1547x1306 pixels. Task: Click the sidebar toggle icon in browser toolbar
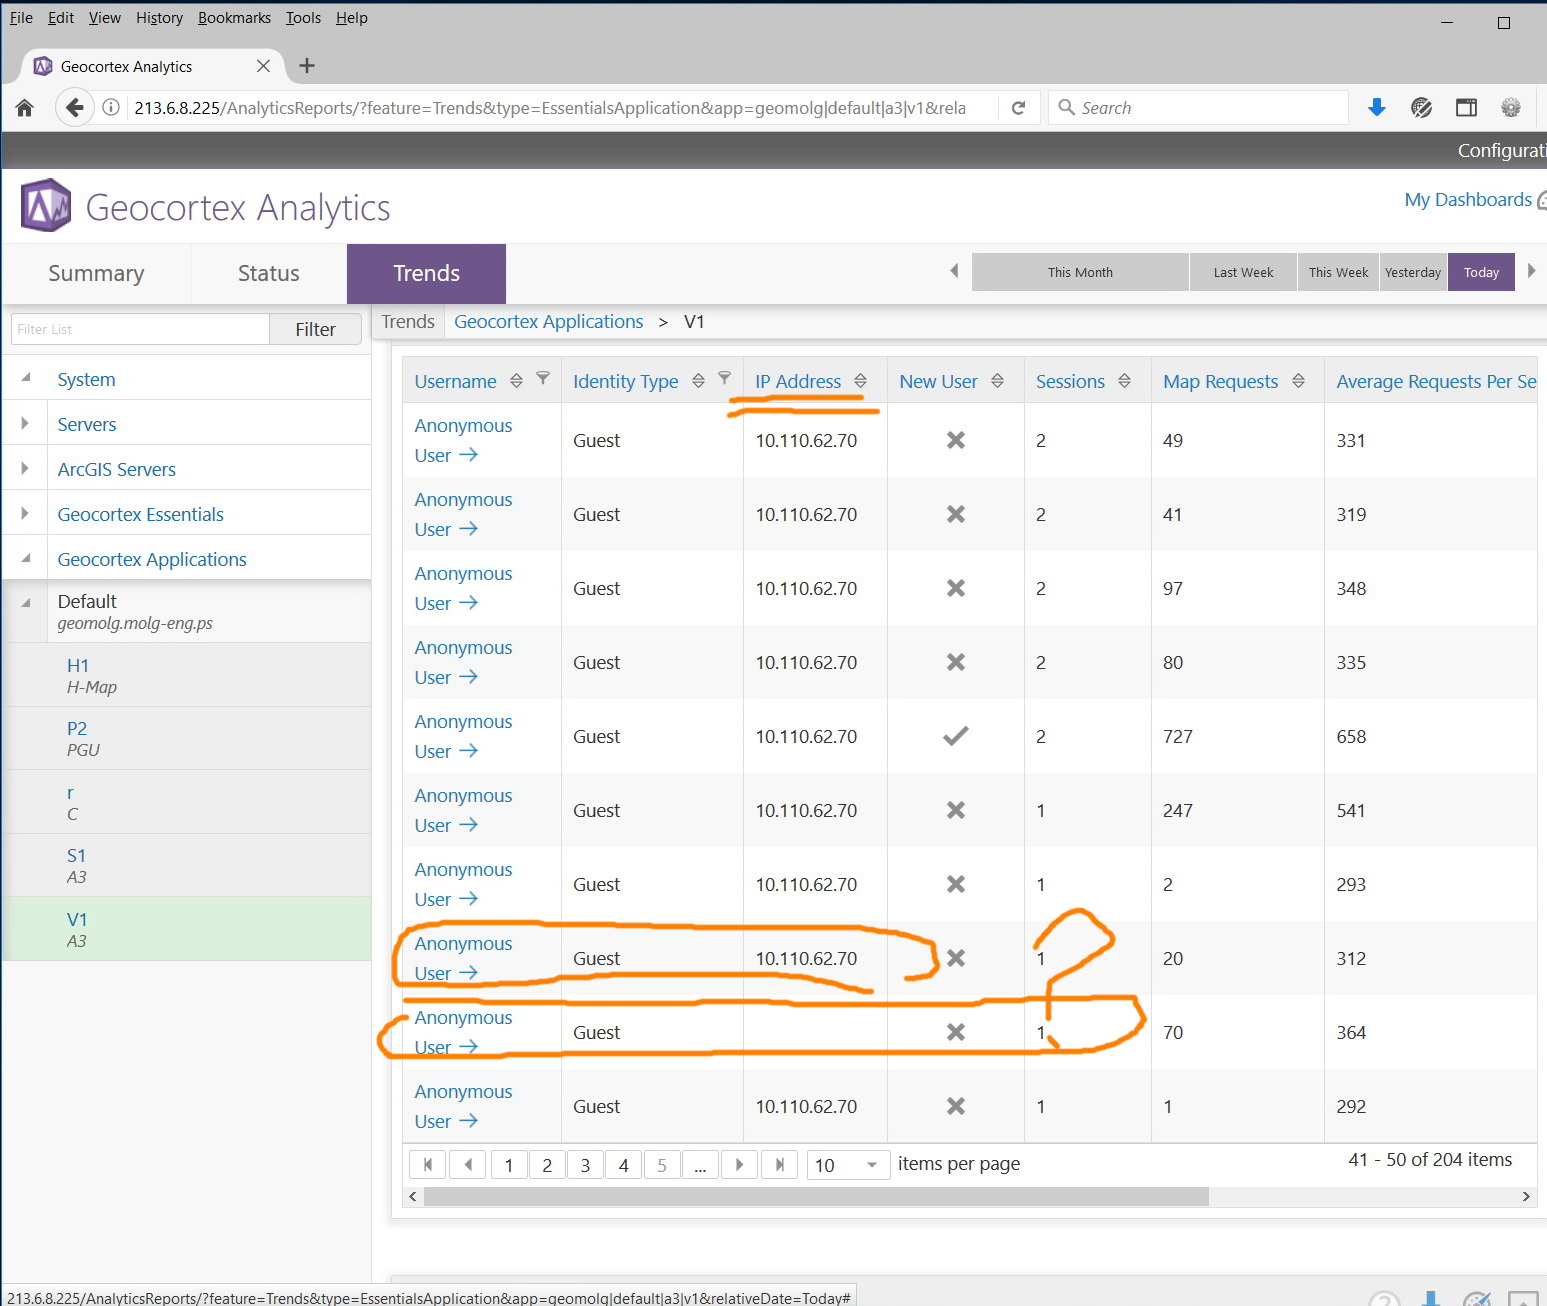pyautogui.click(x=1466, y=108)
